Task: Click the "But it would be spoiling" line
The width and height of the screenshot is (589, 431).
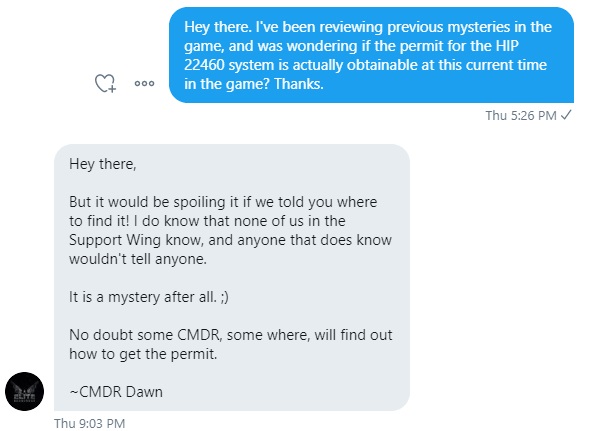Action: pos(223,202)
